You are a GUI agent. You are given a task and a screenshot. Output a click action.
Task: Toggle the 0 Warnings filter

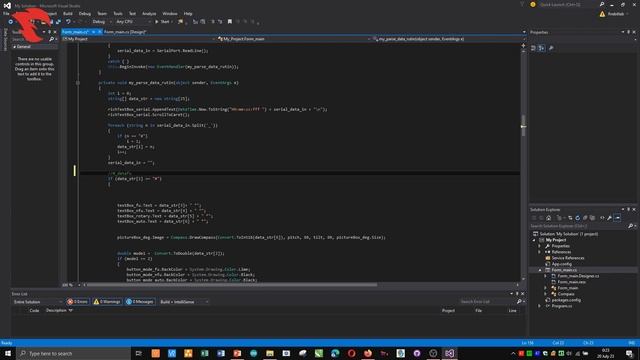coord(107,302)
